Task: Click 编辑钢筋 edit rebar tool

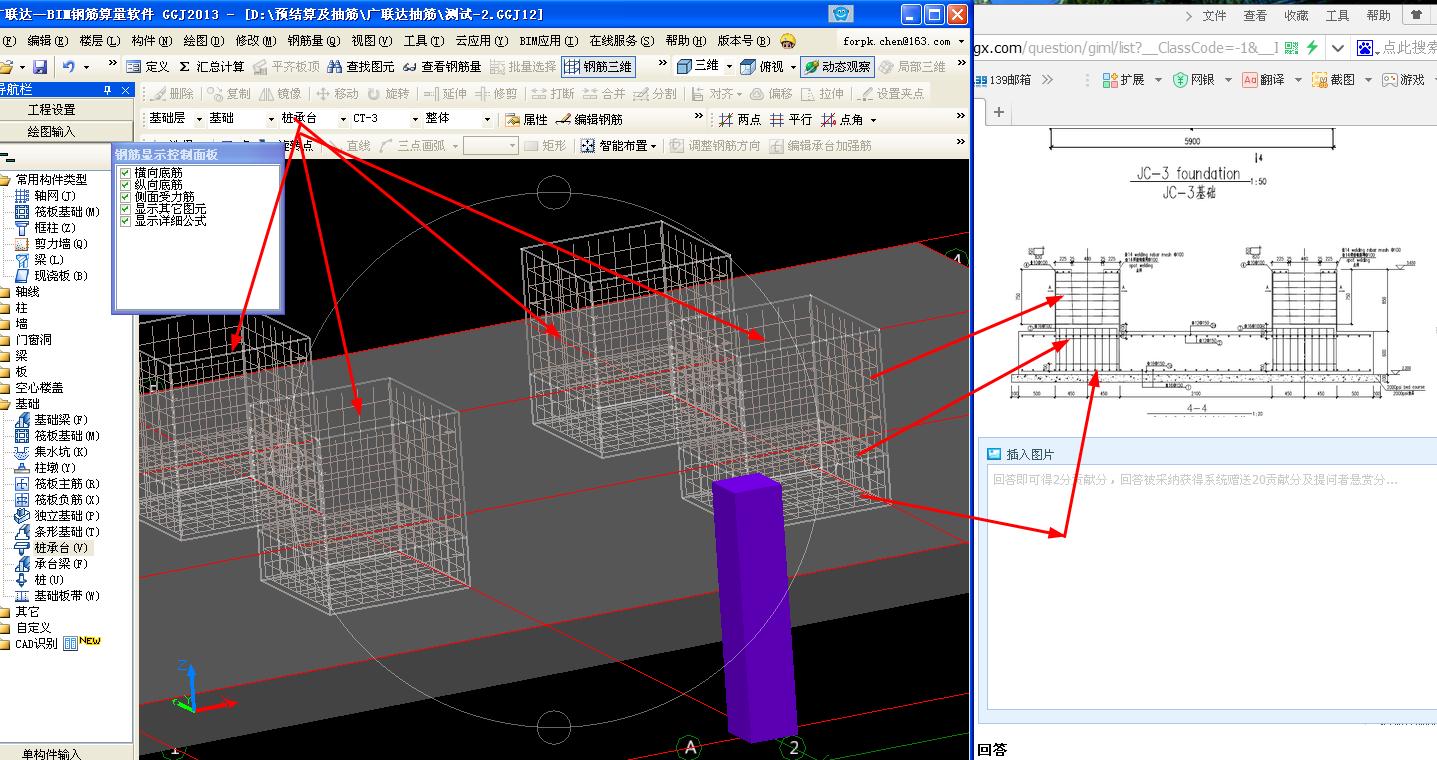Action: [x=590, y=119]
